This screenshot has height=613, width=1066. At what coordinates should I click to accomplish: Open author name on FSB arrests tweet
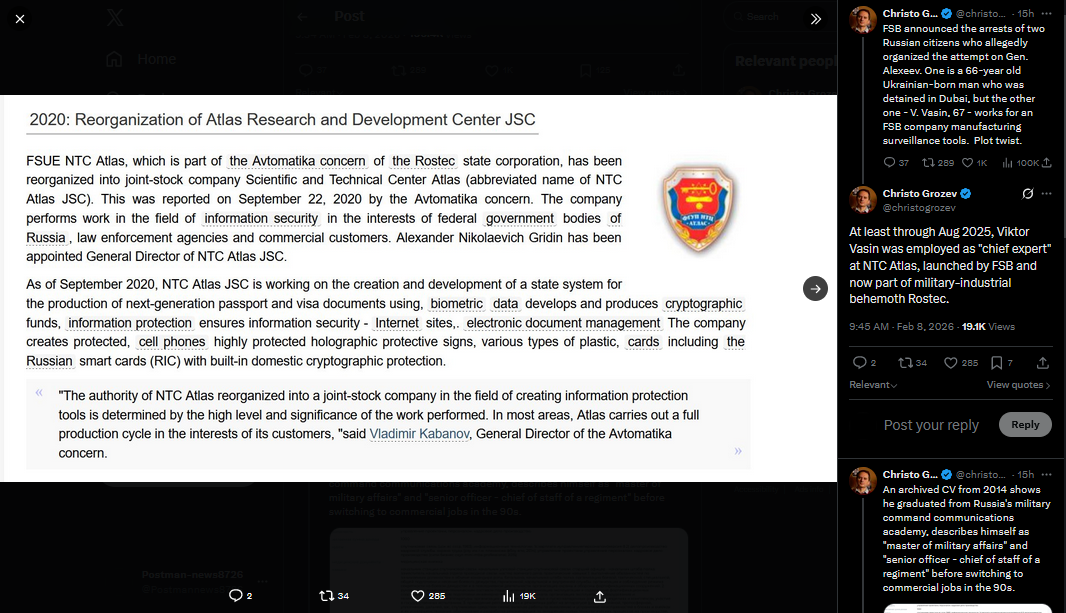910,14
